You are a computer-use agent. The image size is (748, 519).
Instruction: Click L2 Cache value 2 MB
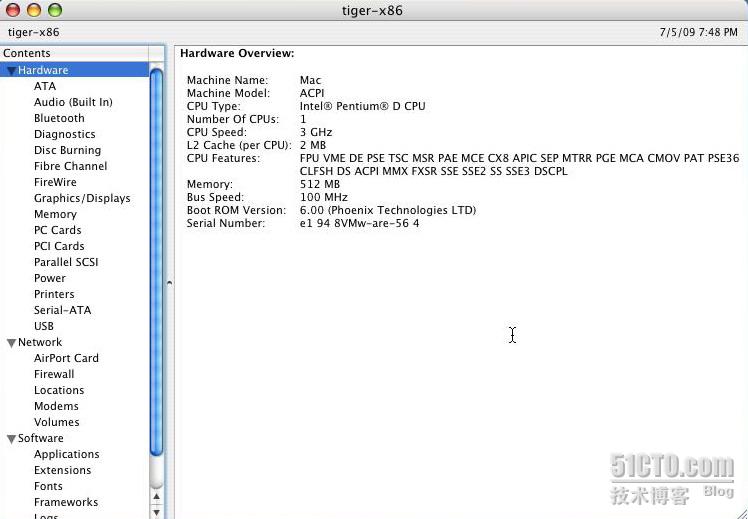pos(313,145)
